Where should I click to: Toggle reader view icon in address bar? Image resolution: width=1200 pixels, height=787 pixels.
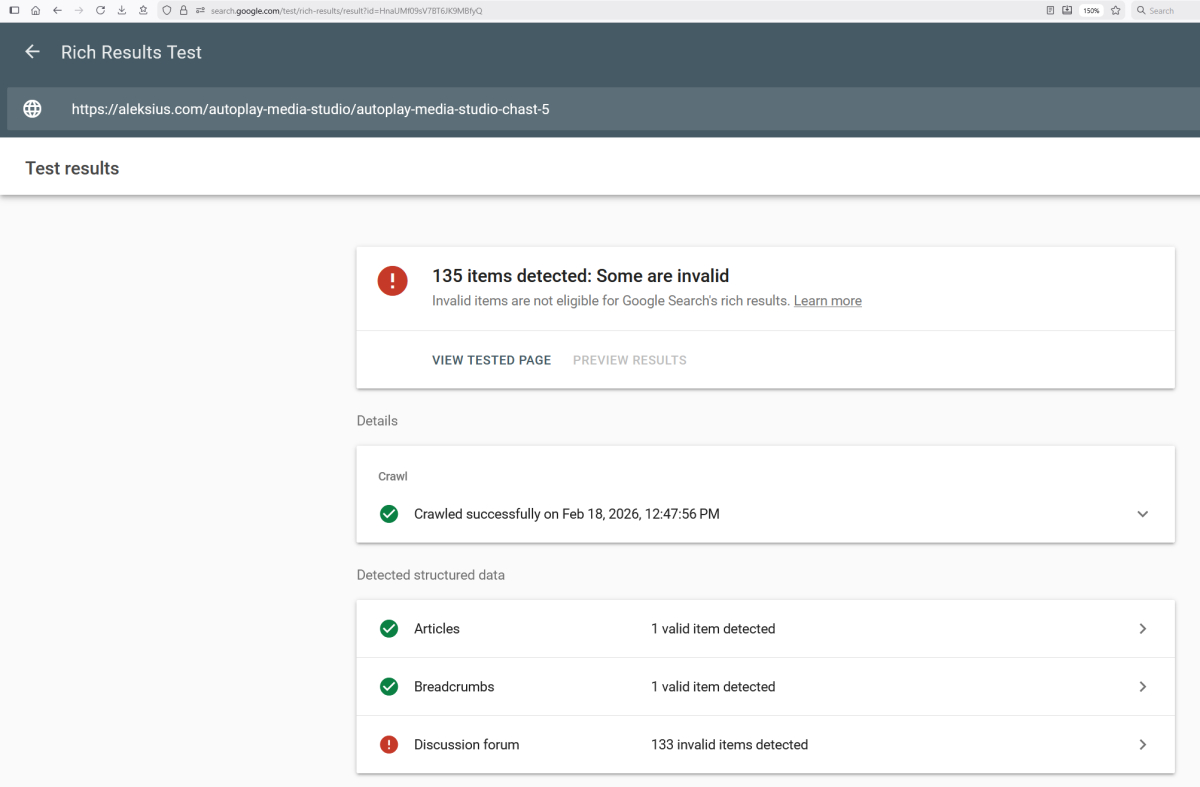click(1050, 11)
